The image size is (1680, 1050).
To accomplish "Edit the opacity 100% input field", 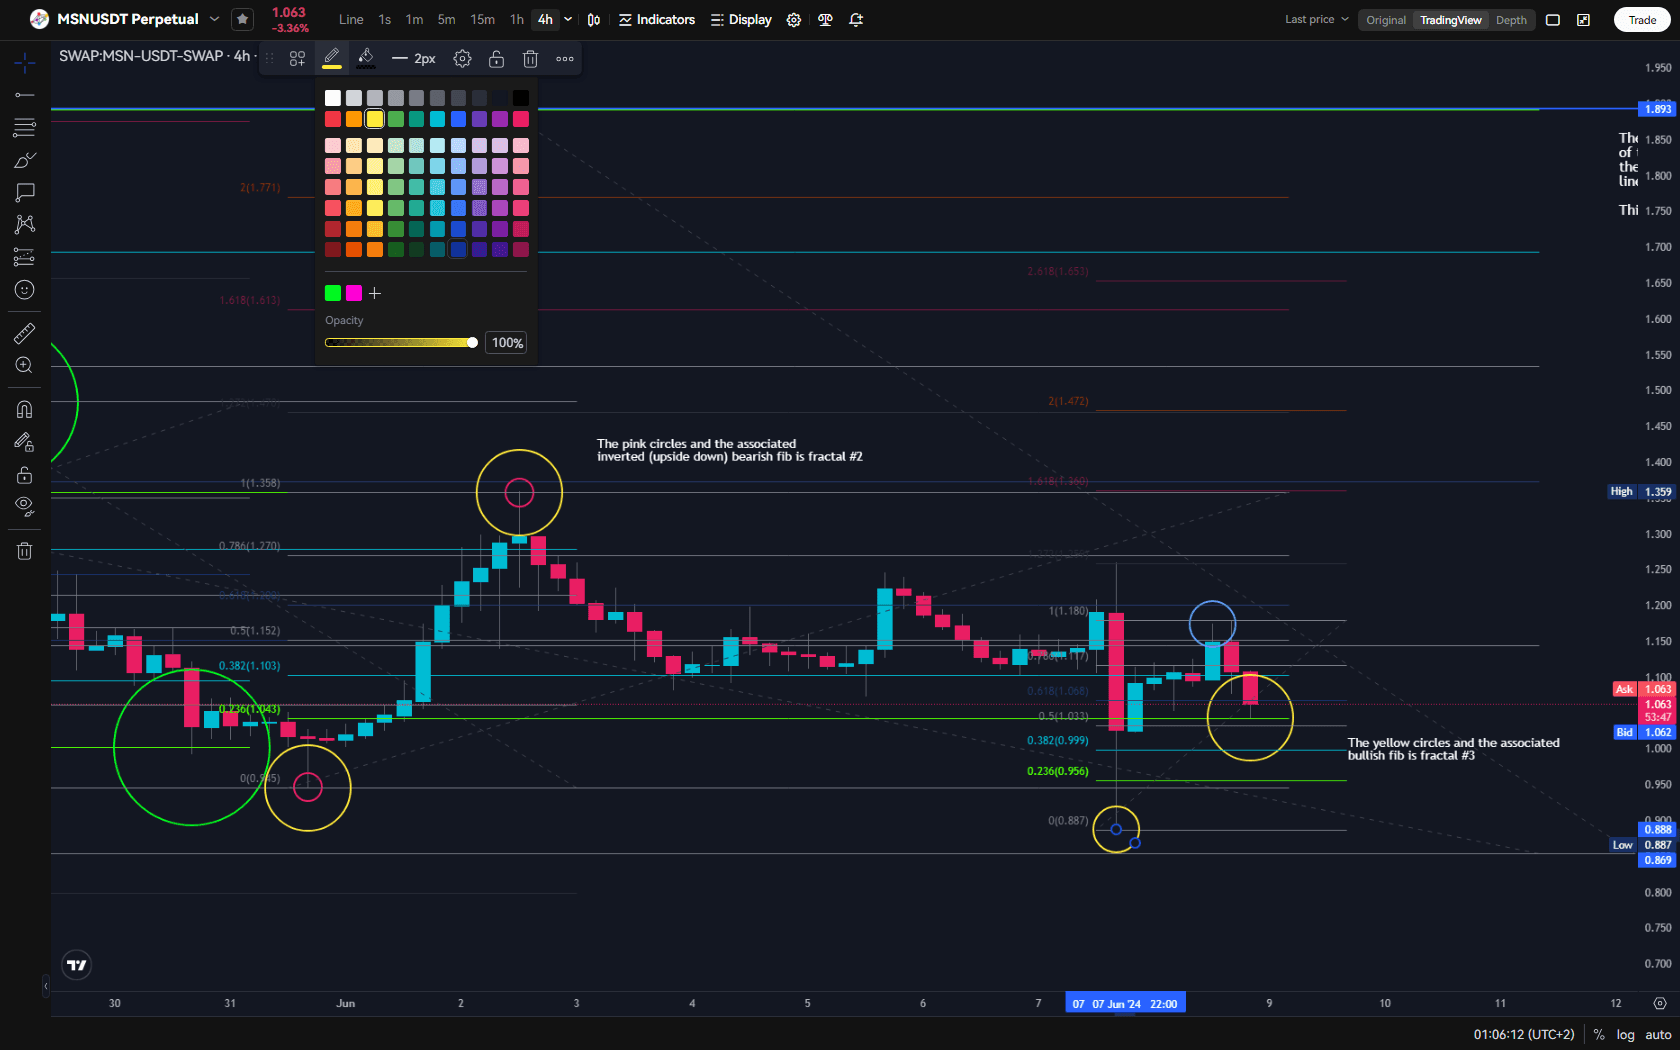I will 507,343.
